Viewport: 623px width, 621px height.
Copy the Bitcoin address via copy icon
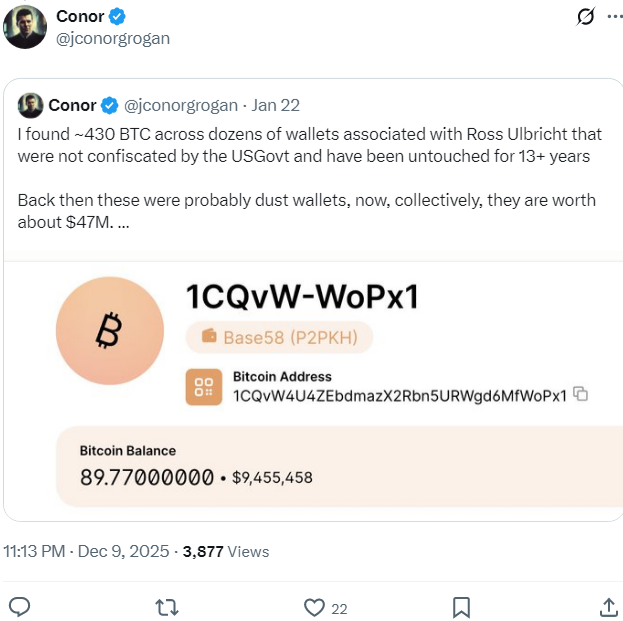[581, 395]
